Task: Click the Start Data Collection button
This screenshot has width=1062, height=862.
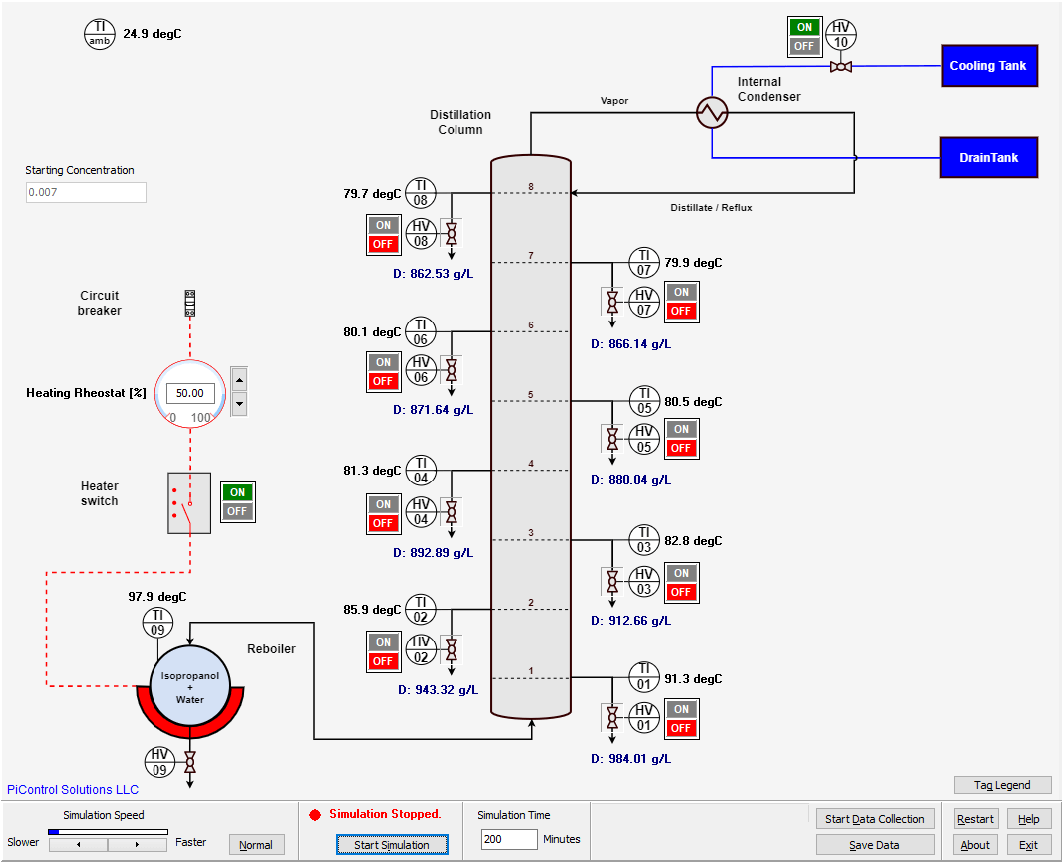Action: point(875,819)
